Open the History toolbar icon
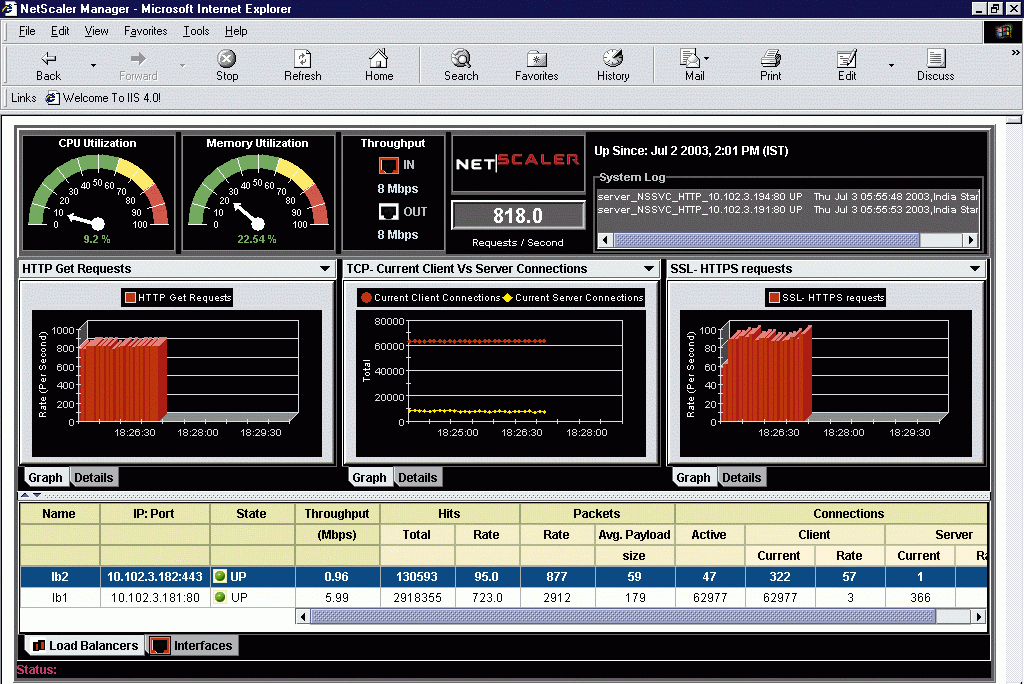Screen dimensions: 1024x684 tap(613, 58)
